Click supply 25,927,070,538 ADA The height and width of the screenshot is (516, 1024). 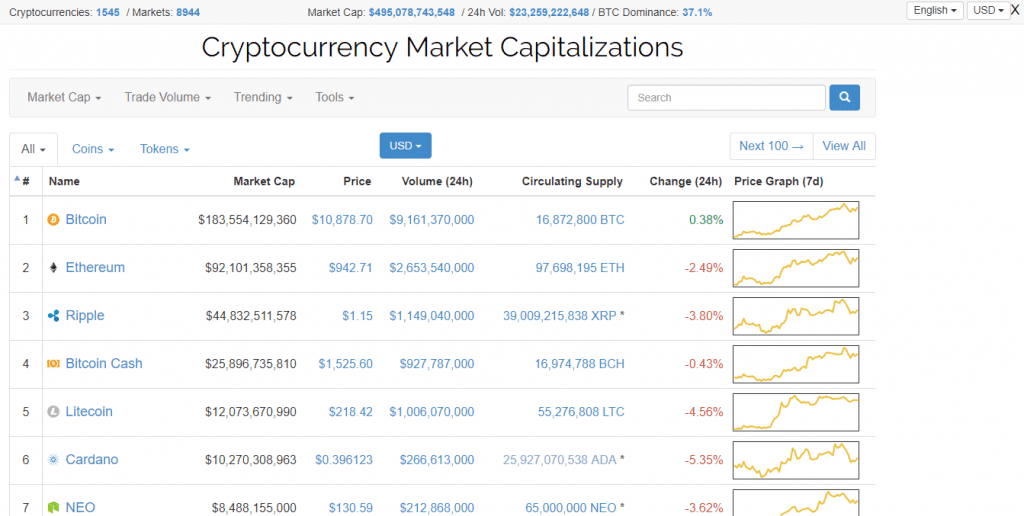[x=560, y=460]
